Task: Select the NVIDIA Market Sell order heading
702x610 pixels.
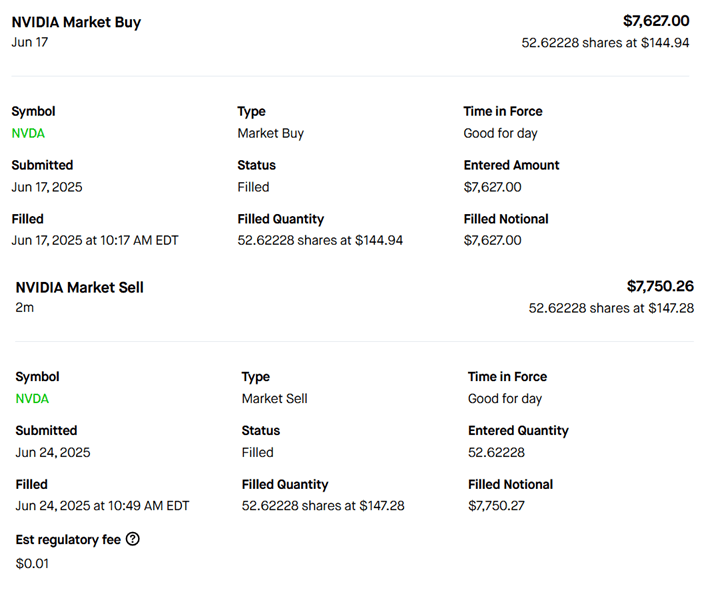Action: point(79,288)
